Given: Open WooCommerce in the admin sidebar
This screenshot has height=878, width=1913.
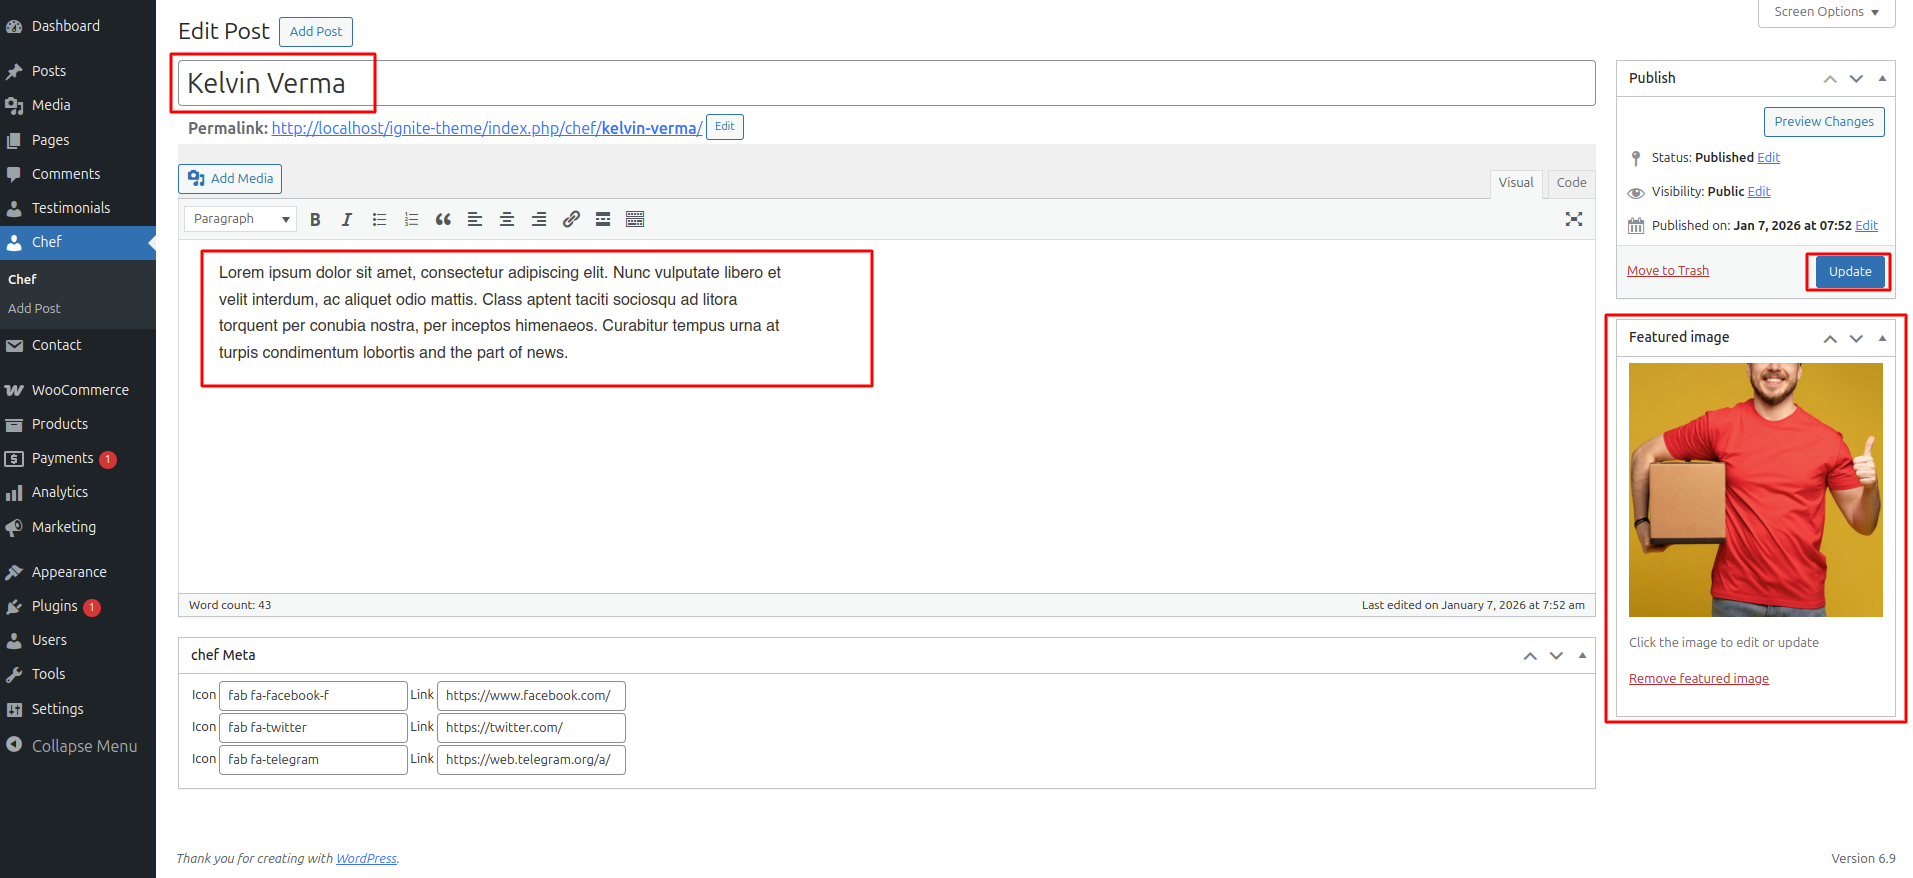Looking at the screenshot, I should pos(80,390).
